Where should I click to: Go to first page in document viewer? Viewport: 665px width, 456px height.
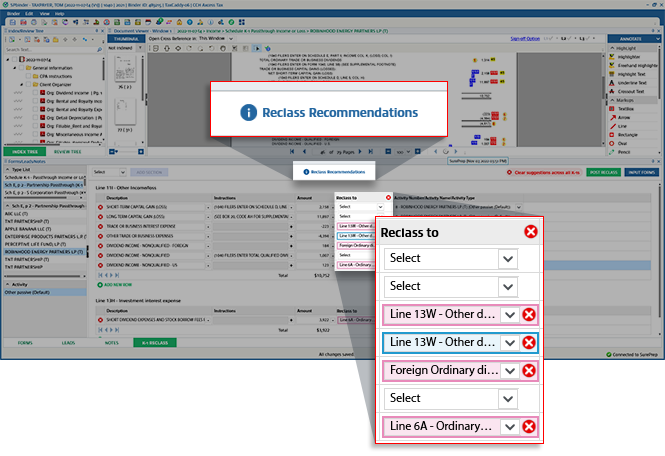point(292,151)
